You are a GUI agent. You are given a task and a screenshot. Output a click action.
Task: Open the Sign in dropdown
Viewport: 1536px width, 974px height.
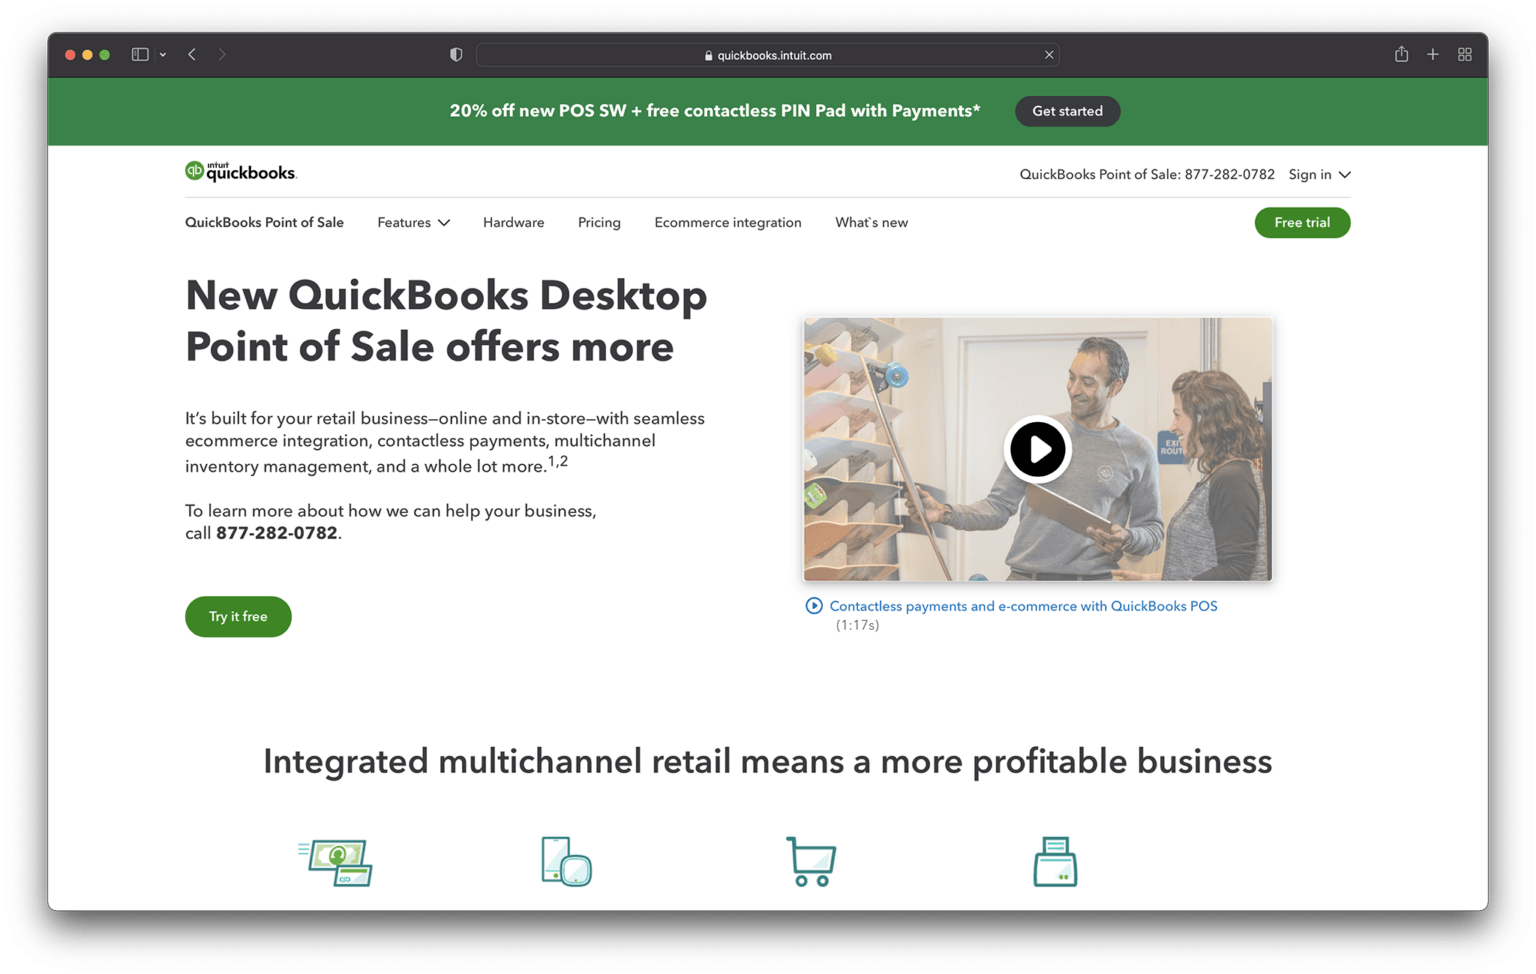click(x=1318, y=174)
